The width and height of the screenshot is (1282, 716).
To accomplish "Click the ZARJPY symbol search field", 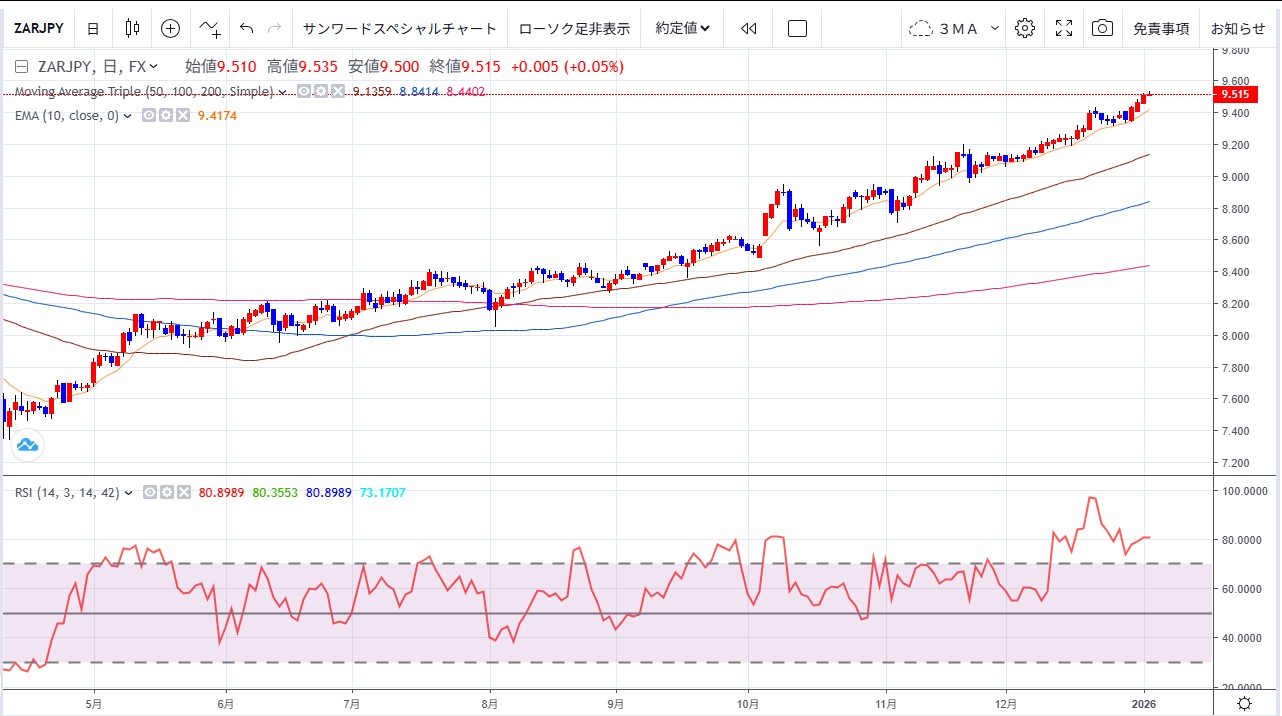I will click(x=38, y=28).
